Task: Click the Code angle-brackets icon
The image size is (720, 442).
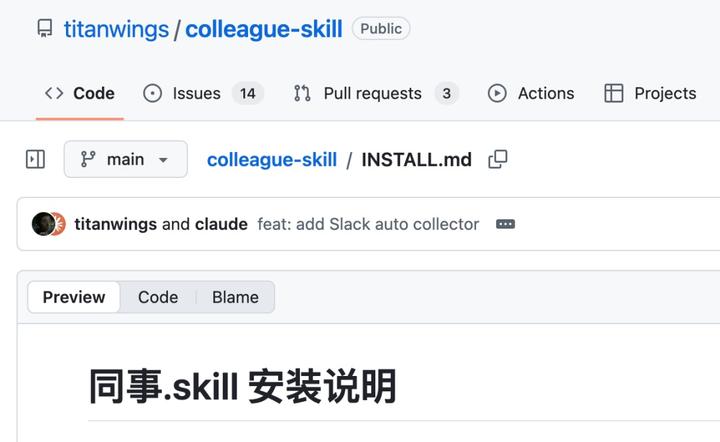Action: [x=54, y=93]
